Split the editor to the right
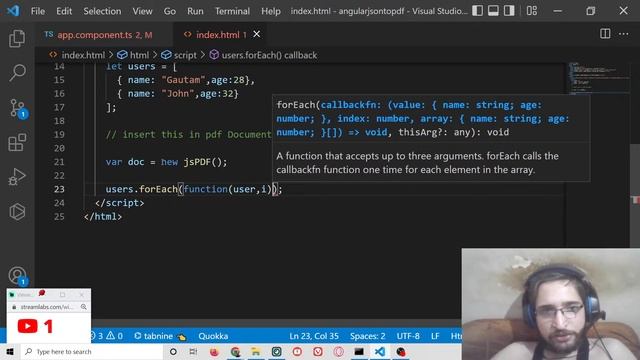Screen dimensions: 640x360 (x=605, y=34)
